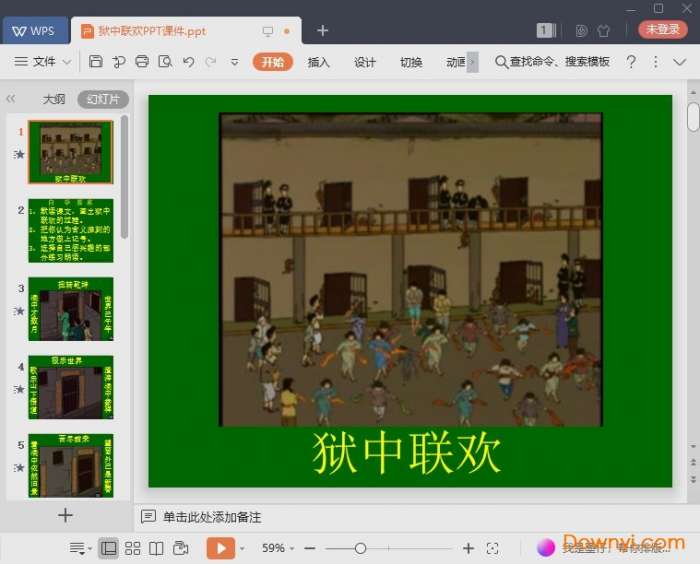Select slide 2 thumbnail with text list
The width and height of the screenshot is (700, 564).
[x=71, y=230]
